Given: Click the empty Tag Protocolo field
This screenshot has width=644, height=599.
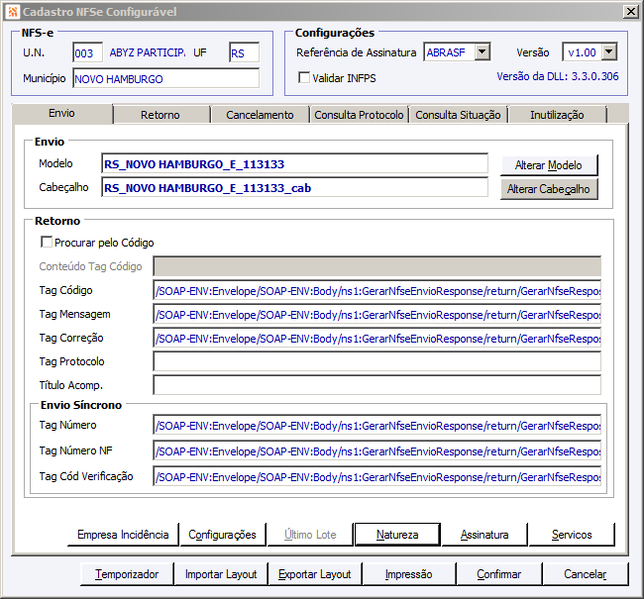Looking at the screenshot, I should point(377,362).
